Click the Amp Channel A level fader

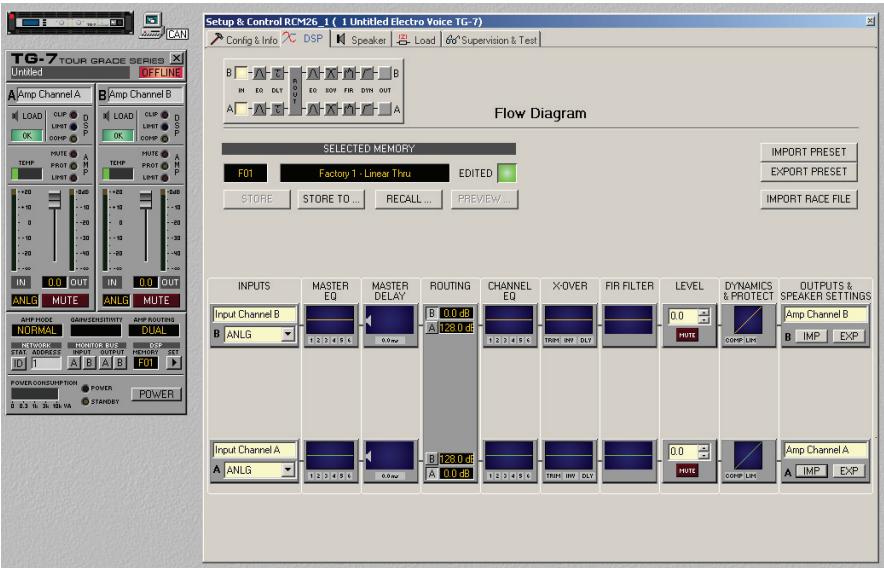click(55, 200)
